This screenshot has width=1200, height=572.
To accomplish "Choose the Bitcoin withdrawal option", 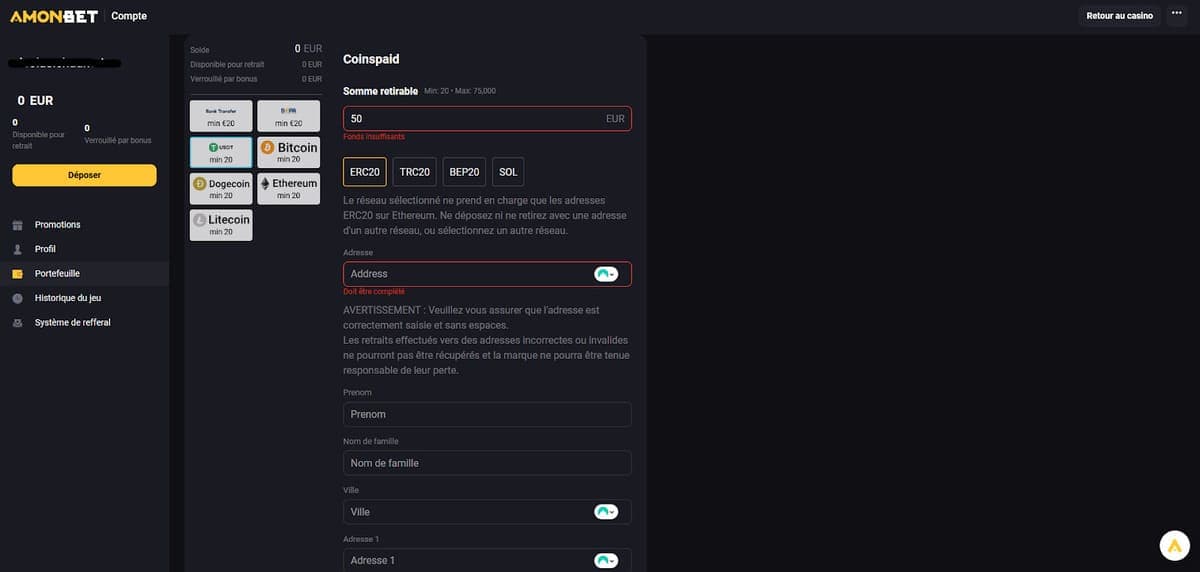I will coord(288,152).
